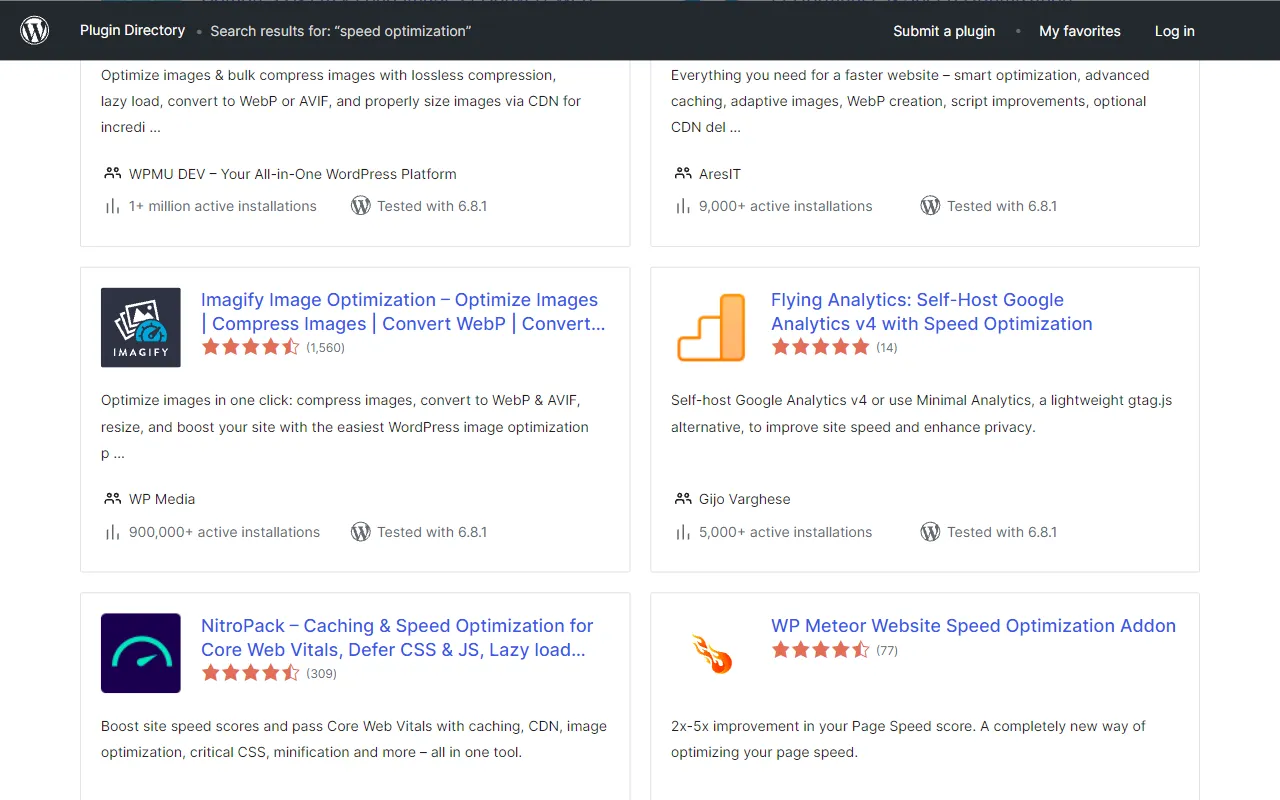The image size is (1280, 800).
Task: Open the Plugin Directory link
Action: [x=133, y=30]
